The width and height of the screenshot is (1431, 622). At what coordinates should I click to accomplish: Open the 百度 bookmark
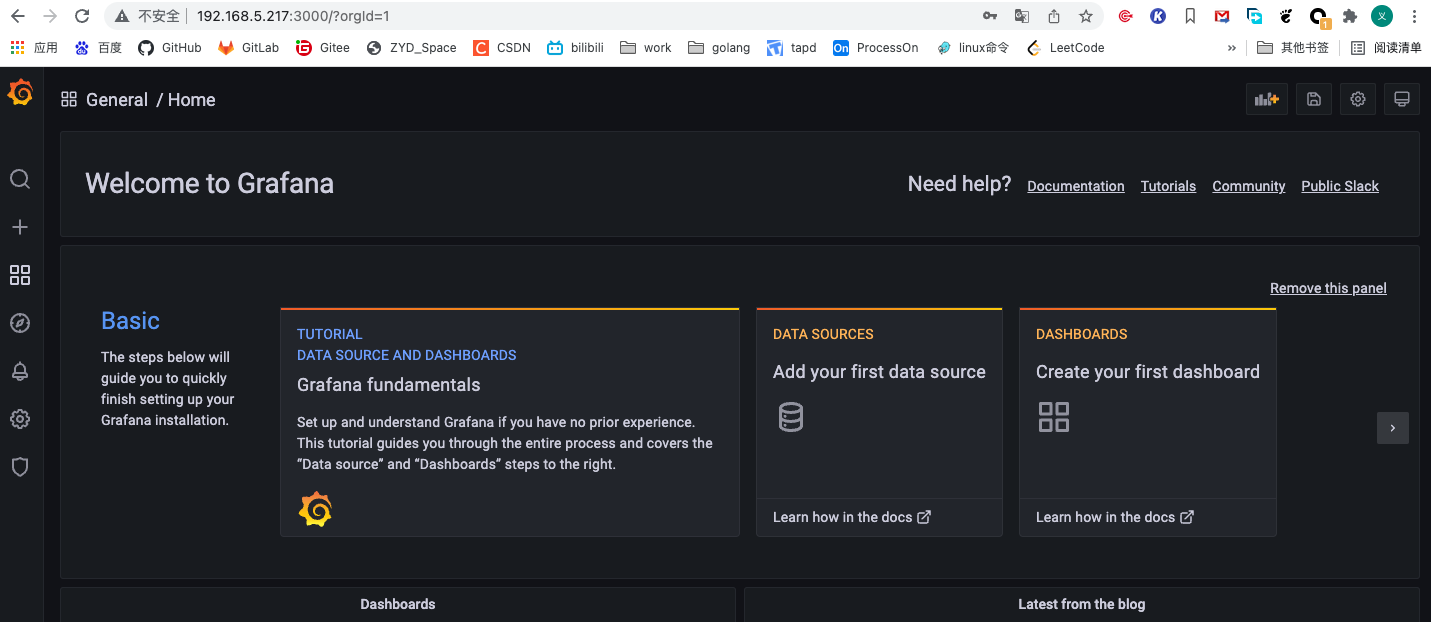pyautogui.click(x=98, y=48)
